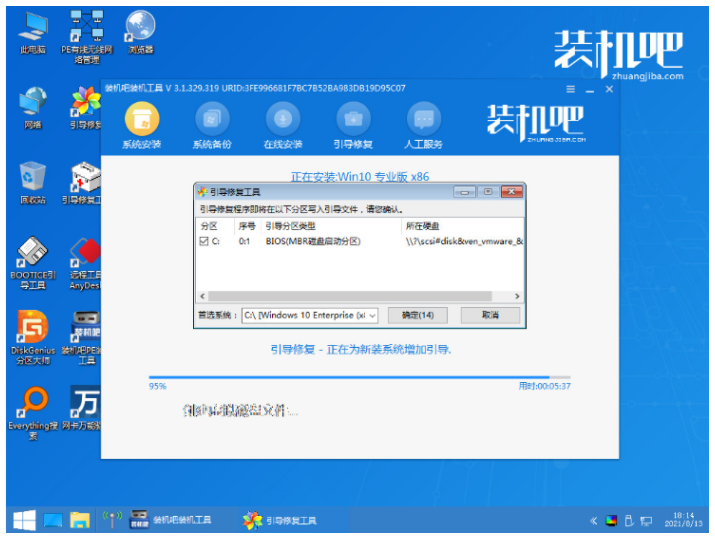Click the horizontal scrollbar left arrow
The width and height of the screenshot is (715, 538).
(x=202, y=296)
